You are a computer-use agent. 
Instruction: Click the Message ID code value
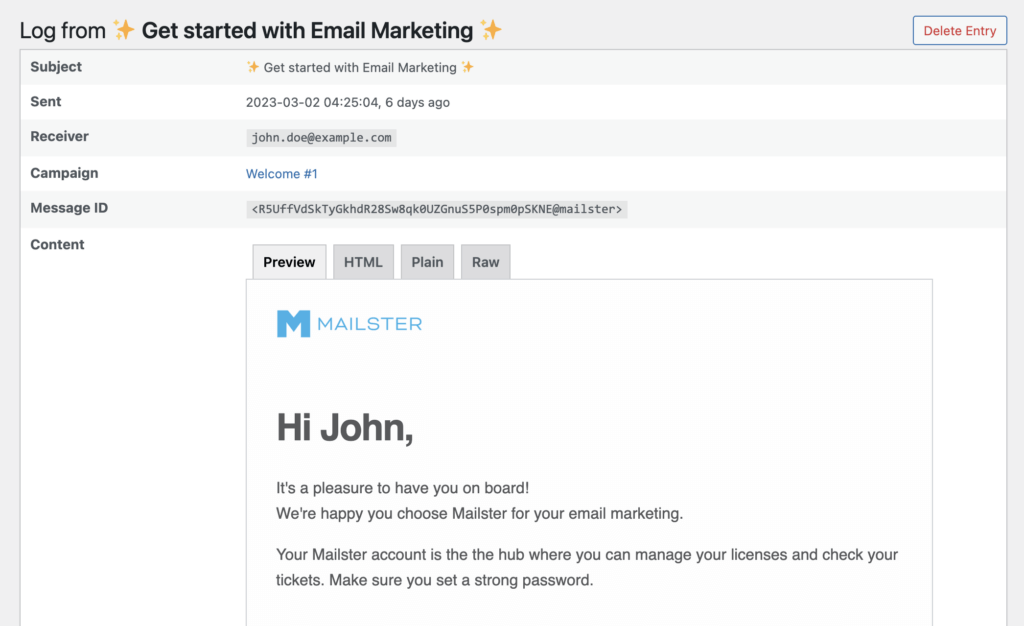point(437,210)
